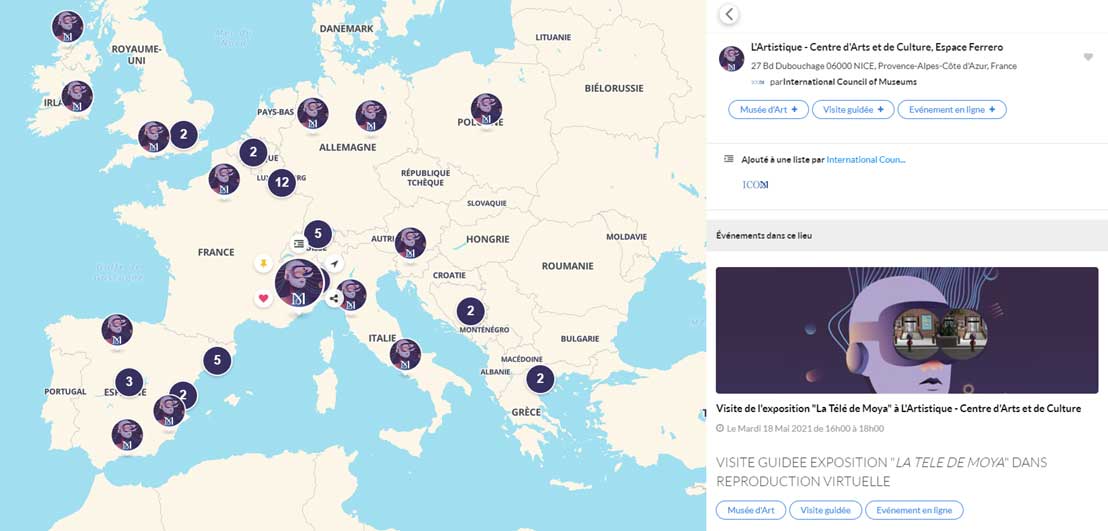Select the museum marker in Ireland
The image size is (1108, 531).
pyautogui.click(x=77, y=97)
